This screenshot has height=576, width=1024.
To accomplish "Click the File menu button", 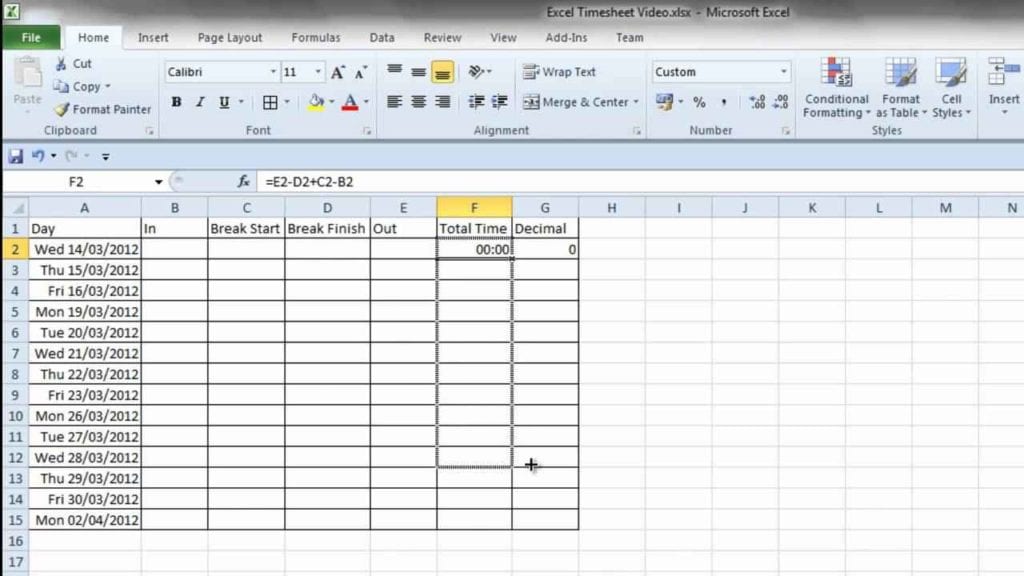I will (x=32, y=36).
